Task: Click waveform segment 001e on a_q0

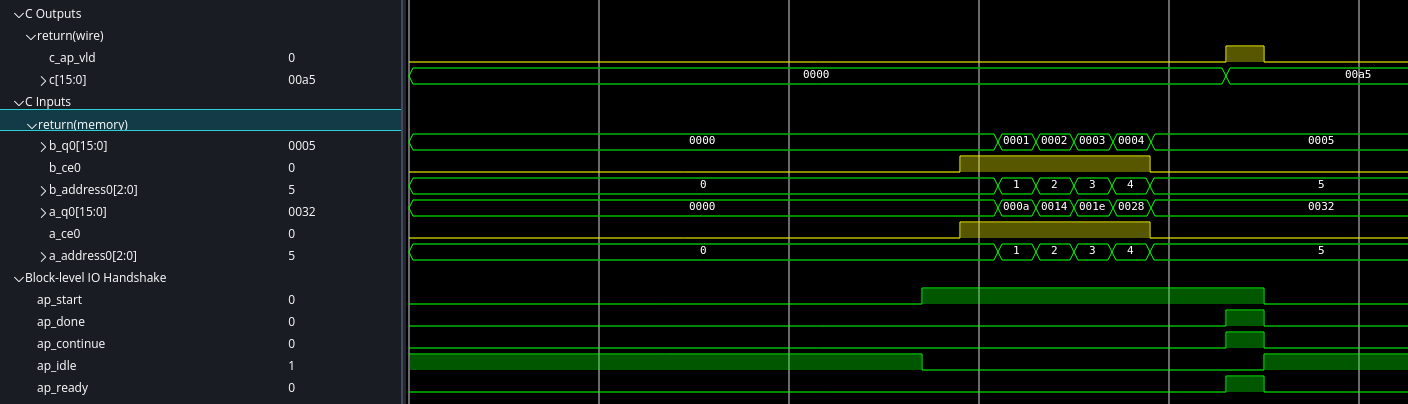Action: point(1092,207)
